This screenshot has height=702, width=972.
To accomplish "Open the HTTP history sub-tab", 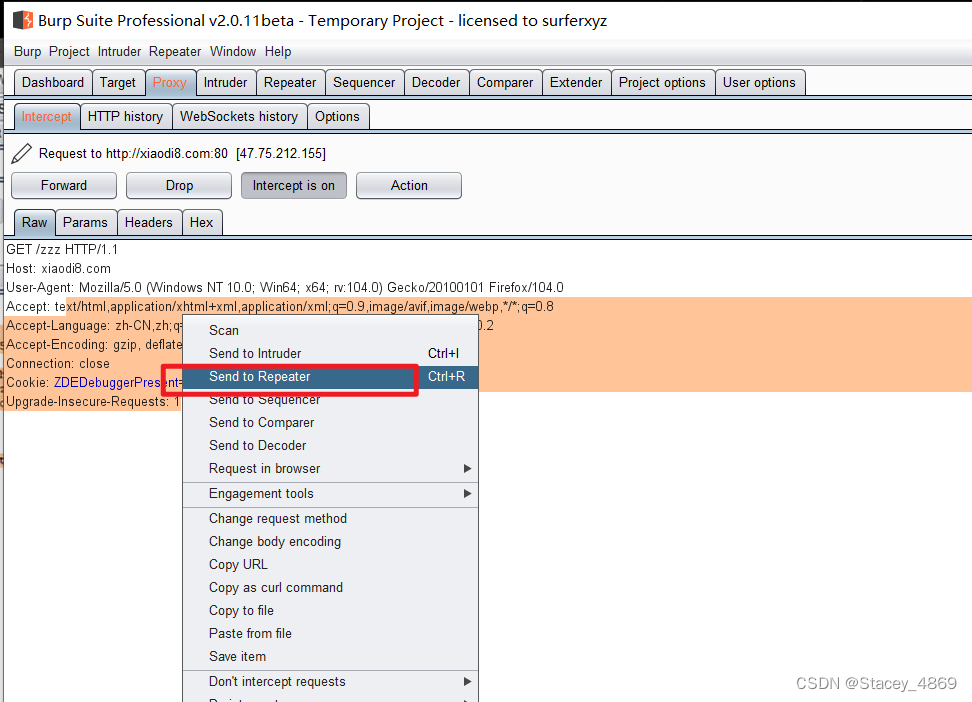I will [x=125, y=117].
